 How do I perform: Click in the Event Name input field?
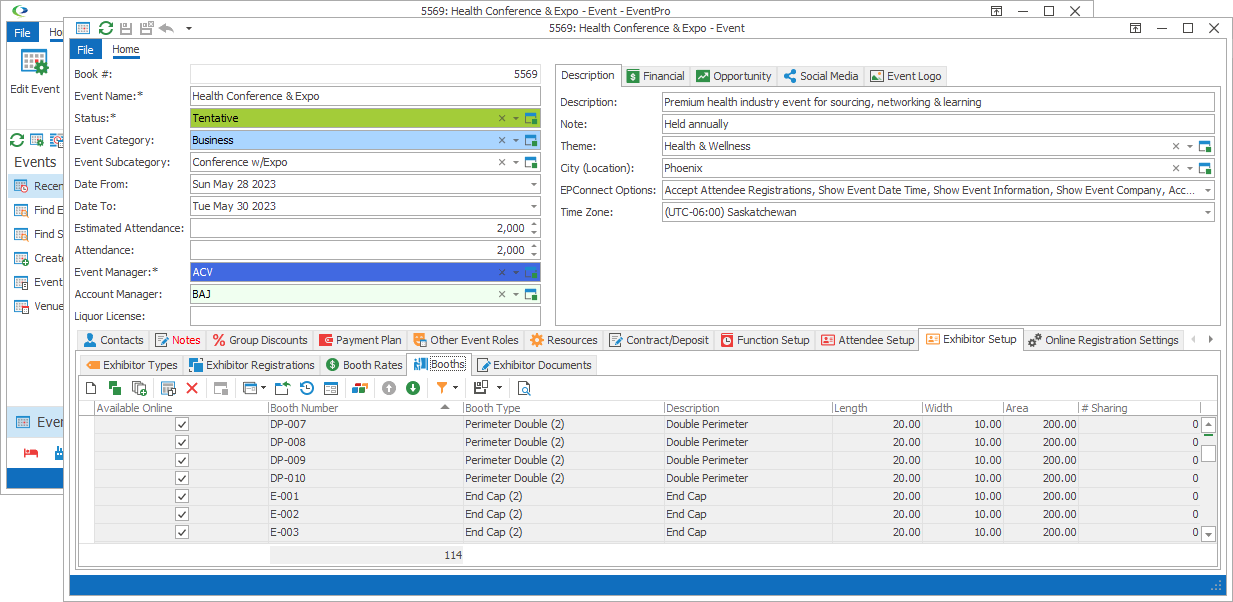[x=365, y=96]
